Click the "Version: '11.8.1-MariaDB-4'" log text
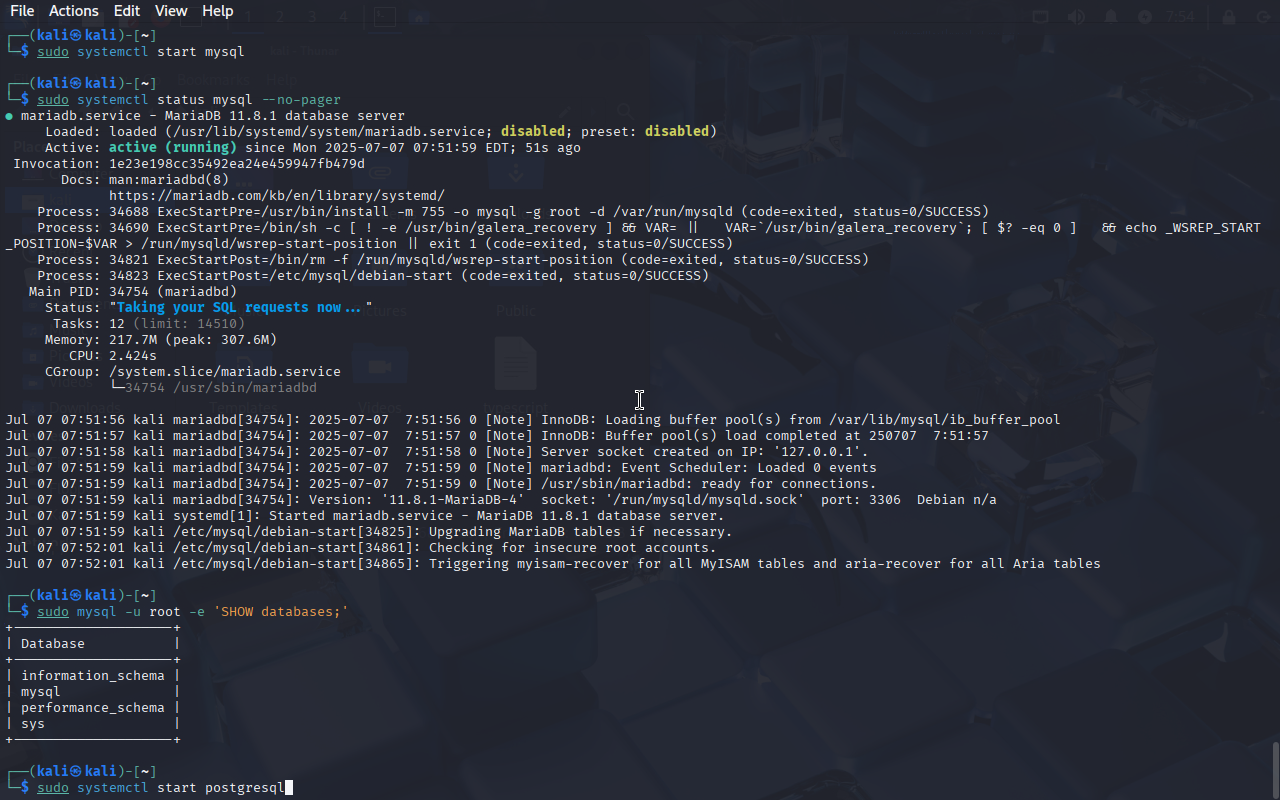 [x=416, y=500]
